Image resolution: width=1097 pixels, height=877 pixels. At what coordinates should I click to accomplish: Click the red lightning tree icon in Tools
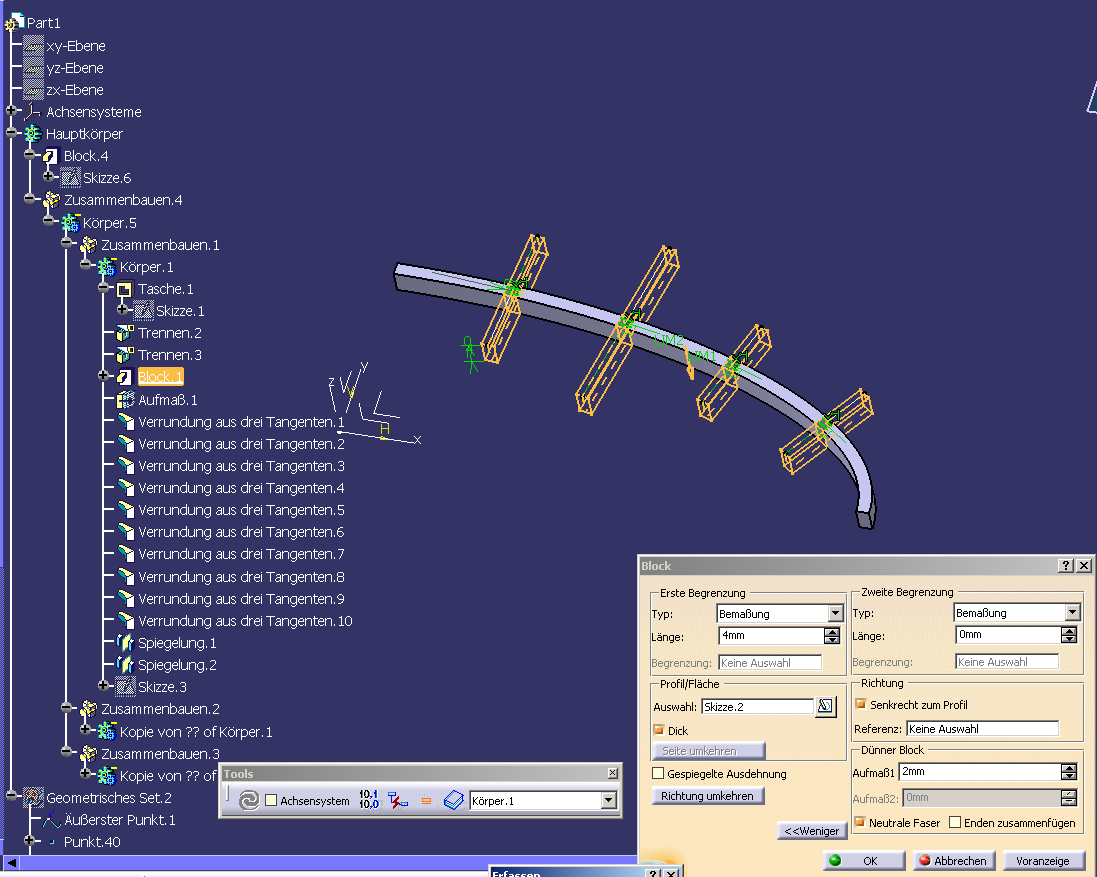click(397, 800)
